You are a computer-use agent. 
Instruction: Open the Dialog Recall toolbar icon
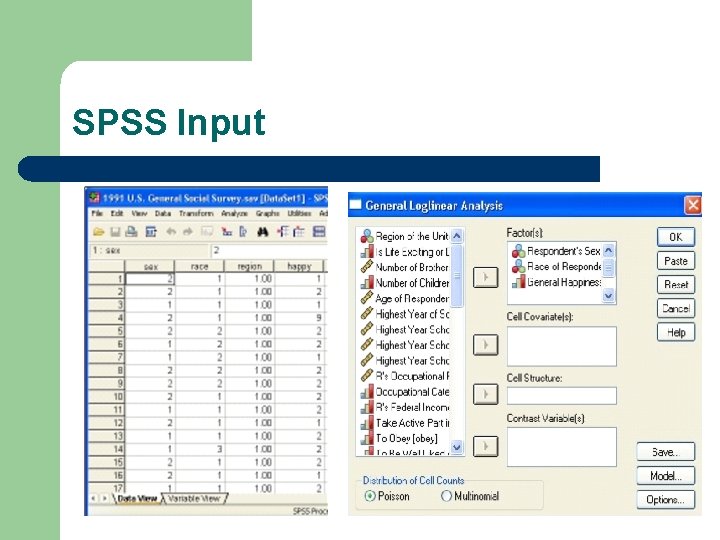pos(151,232)
